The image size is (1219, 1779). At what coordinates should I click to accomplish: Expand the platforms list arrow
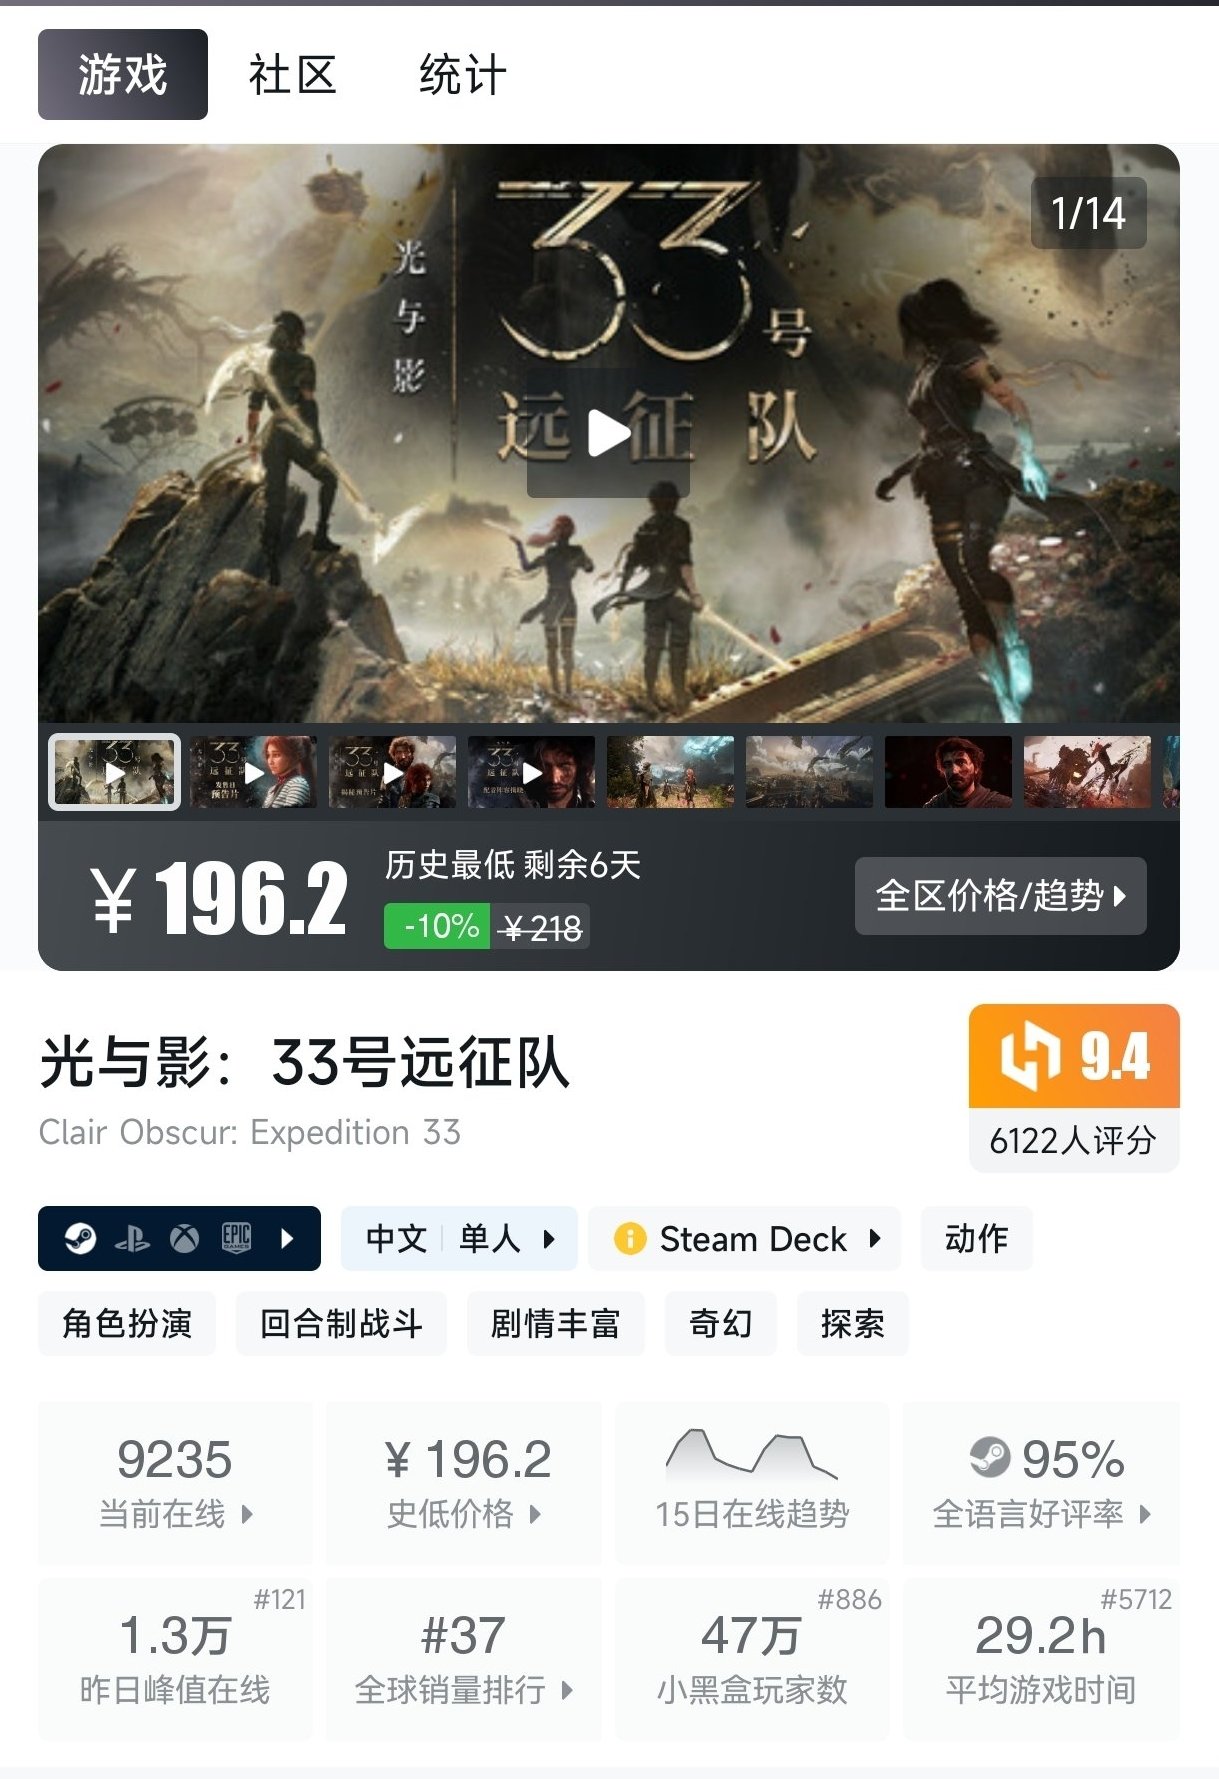(x=288, y=1239)
